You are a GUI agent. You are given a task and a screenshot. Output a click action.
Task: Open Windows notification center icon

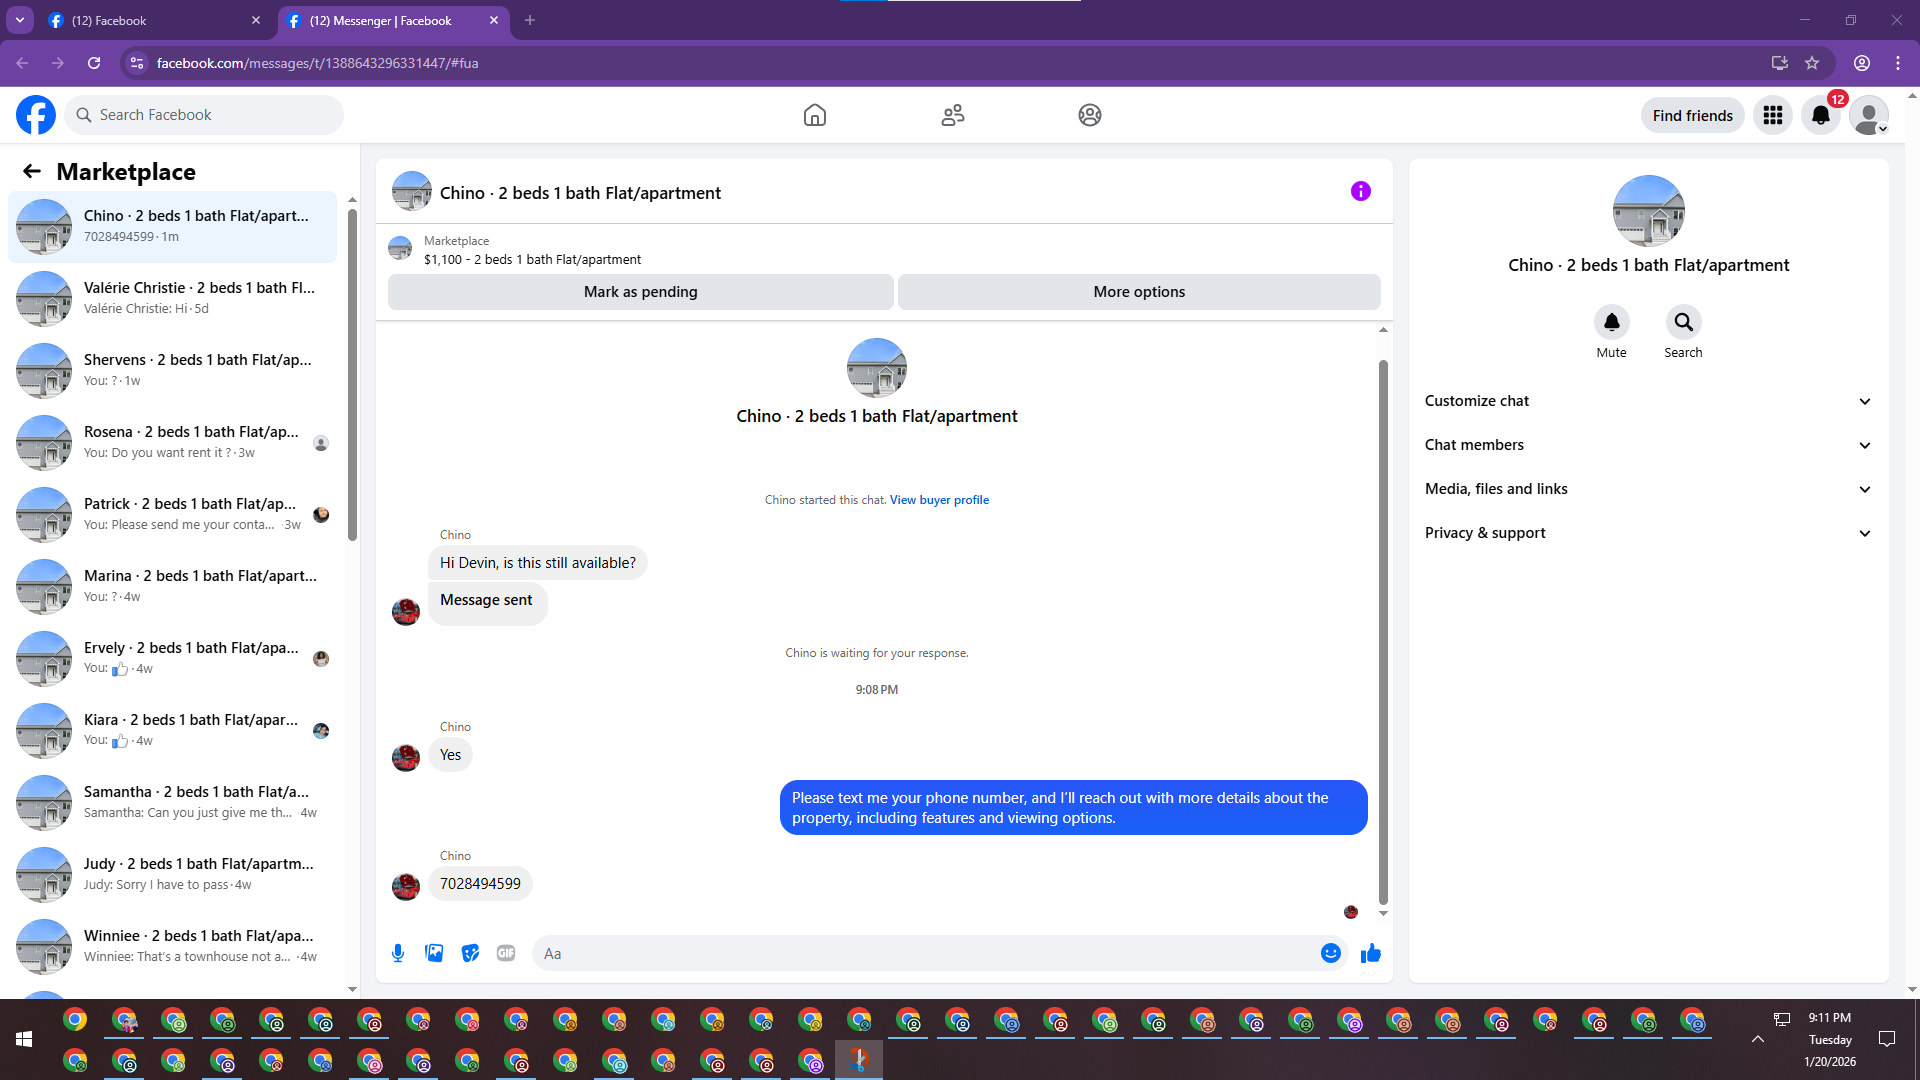1887,1039
